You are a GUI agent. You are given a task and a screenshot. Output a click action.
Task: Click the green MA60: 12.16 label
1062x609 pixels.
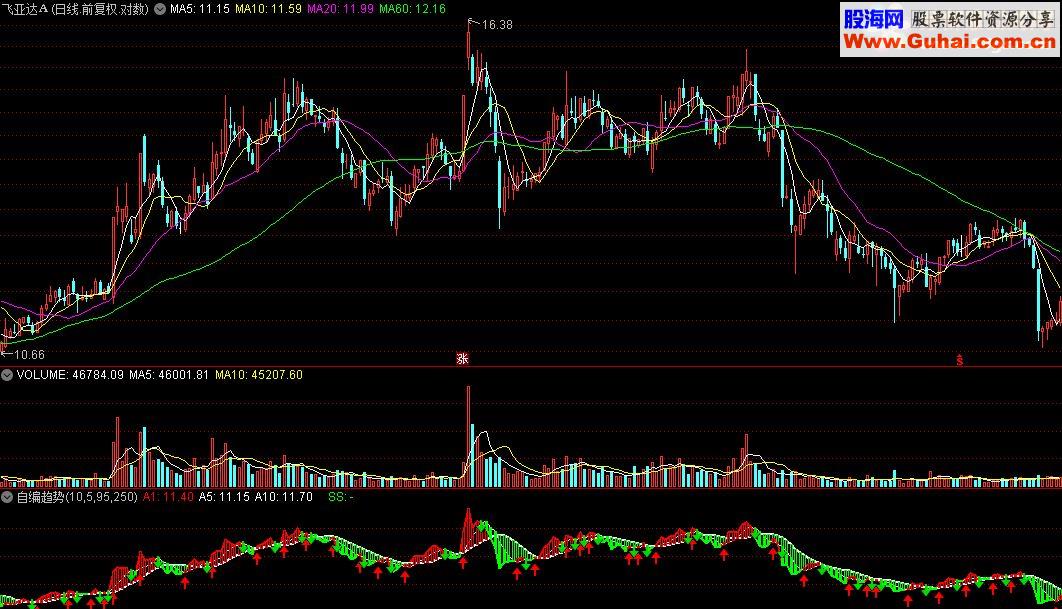click(412, 9)
